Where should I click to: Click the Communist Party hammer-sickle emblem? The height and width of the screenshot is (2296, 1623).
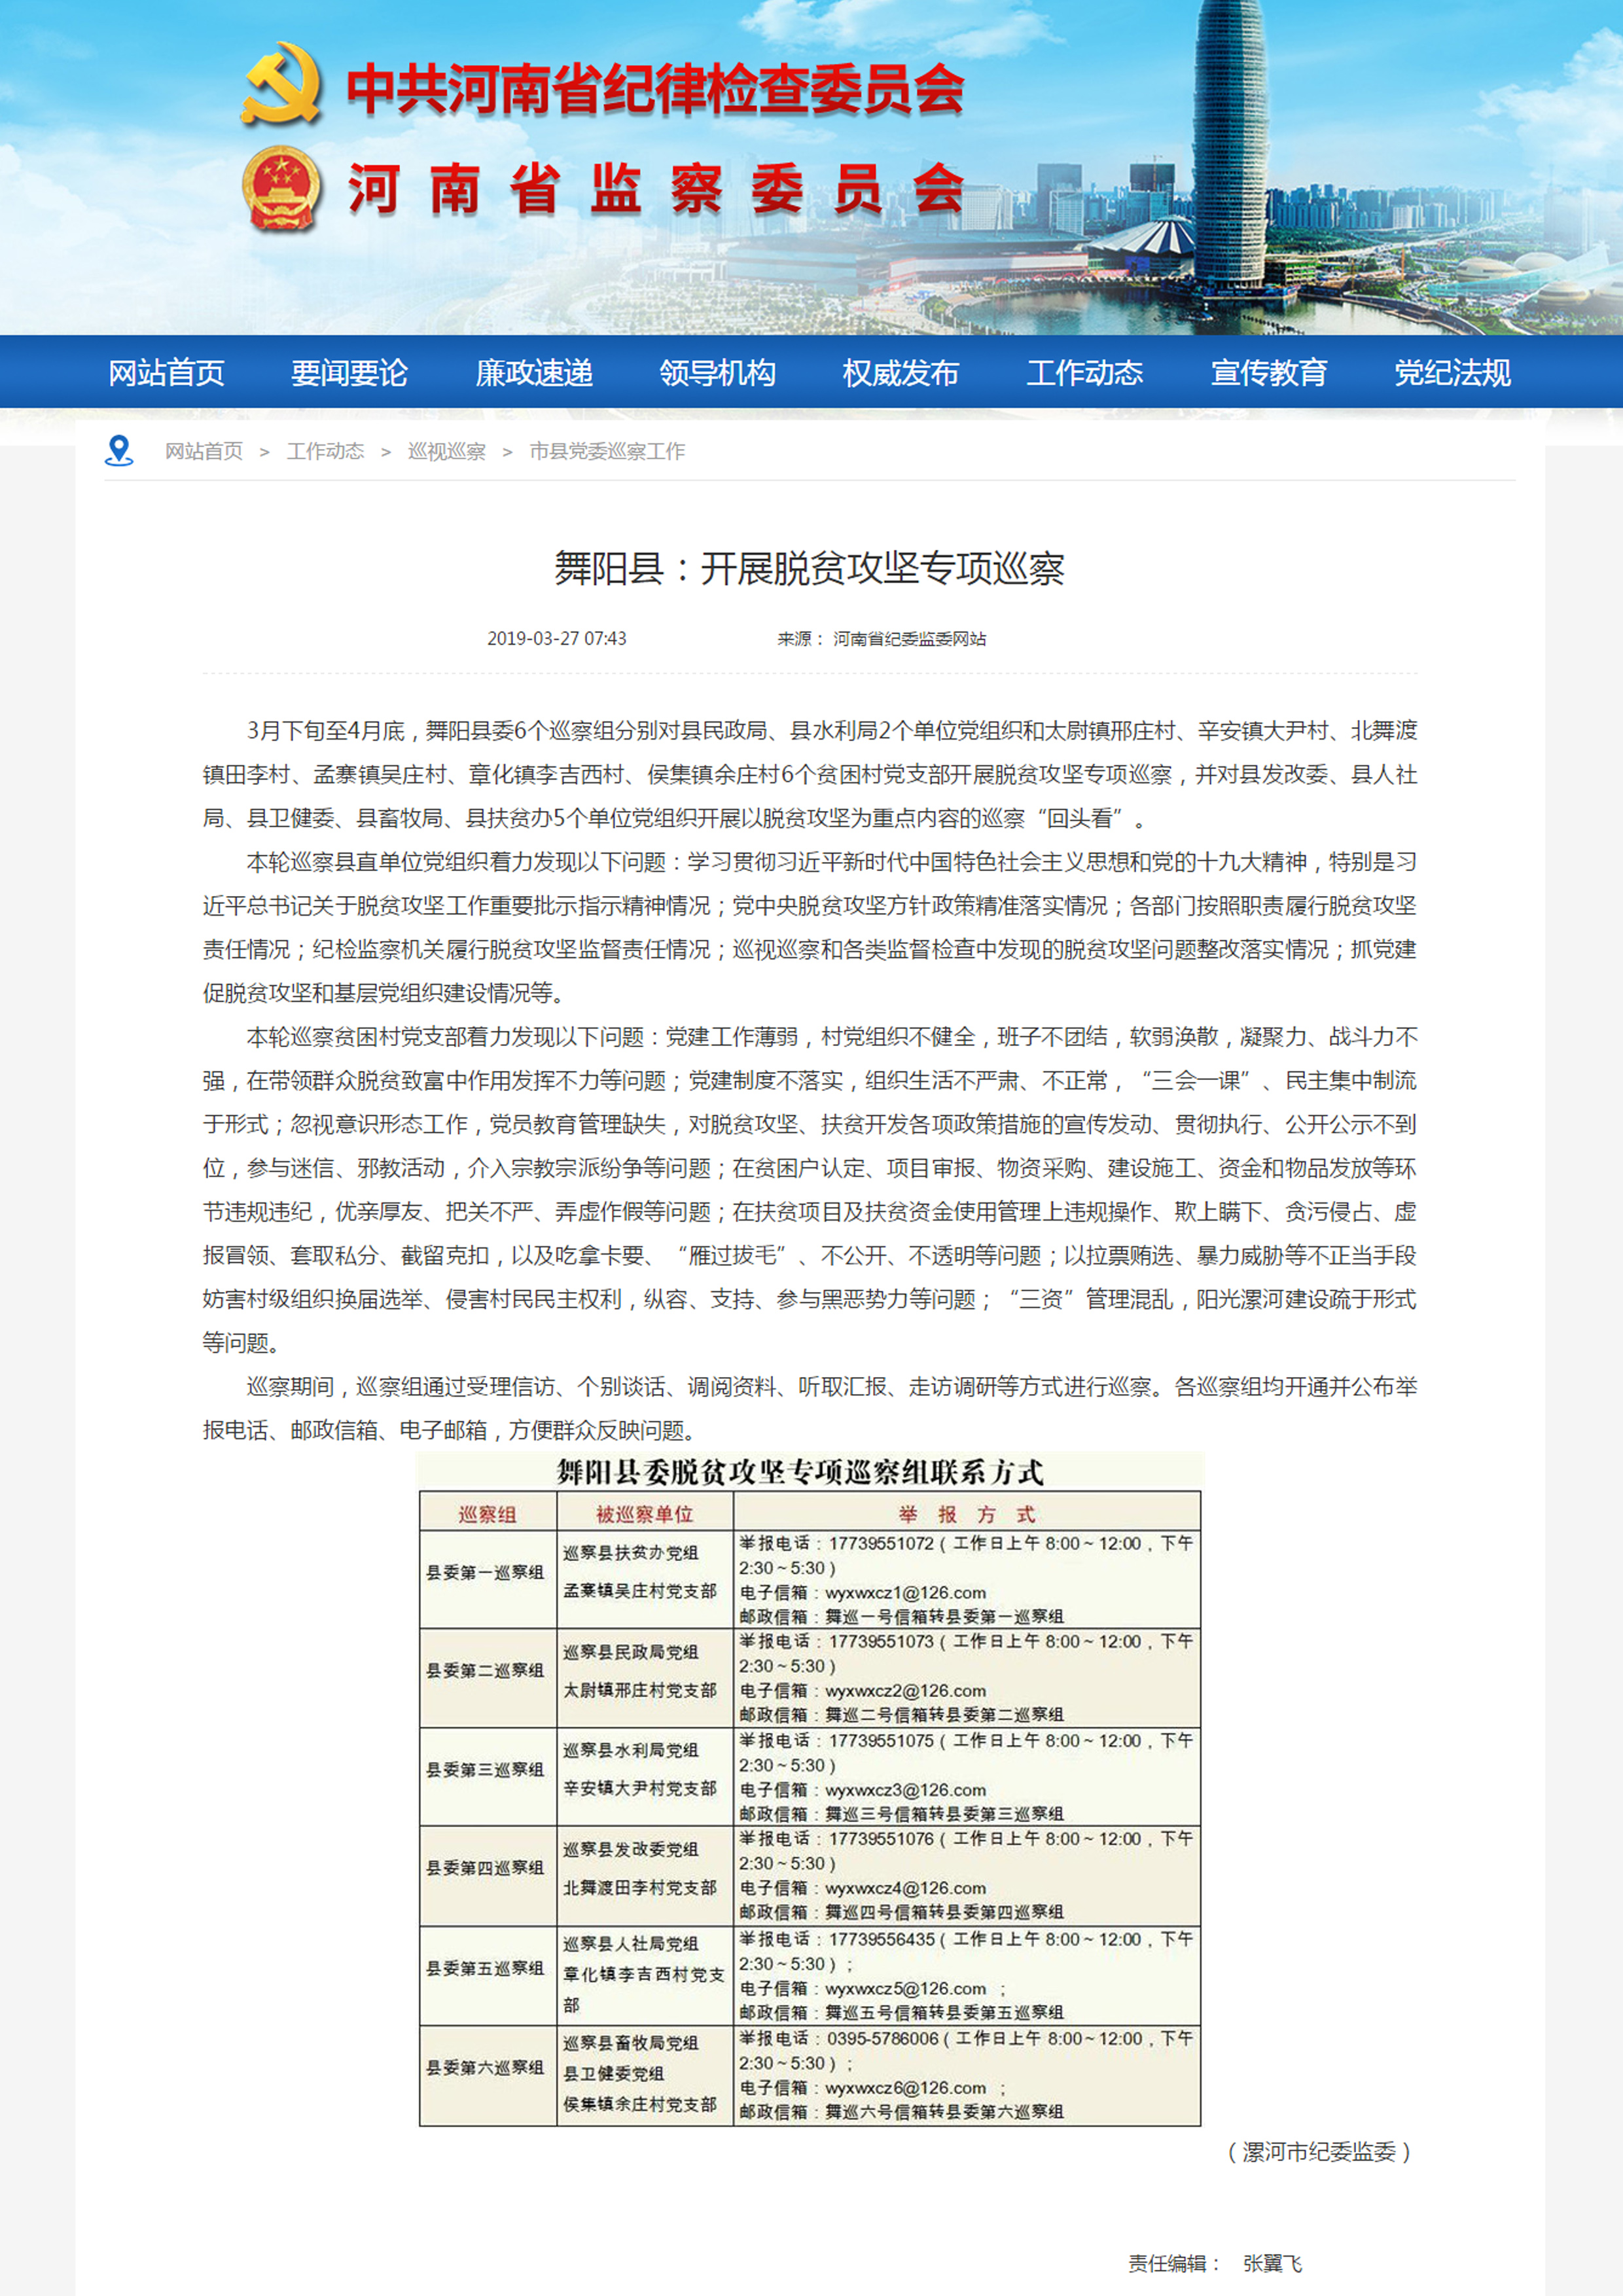281,83
